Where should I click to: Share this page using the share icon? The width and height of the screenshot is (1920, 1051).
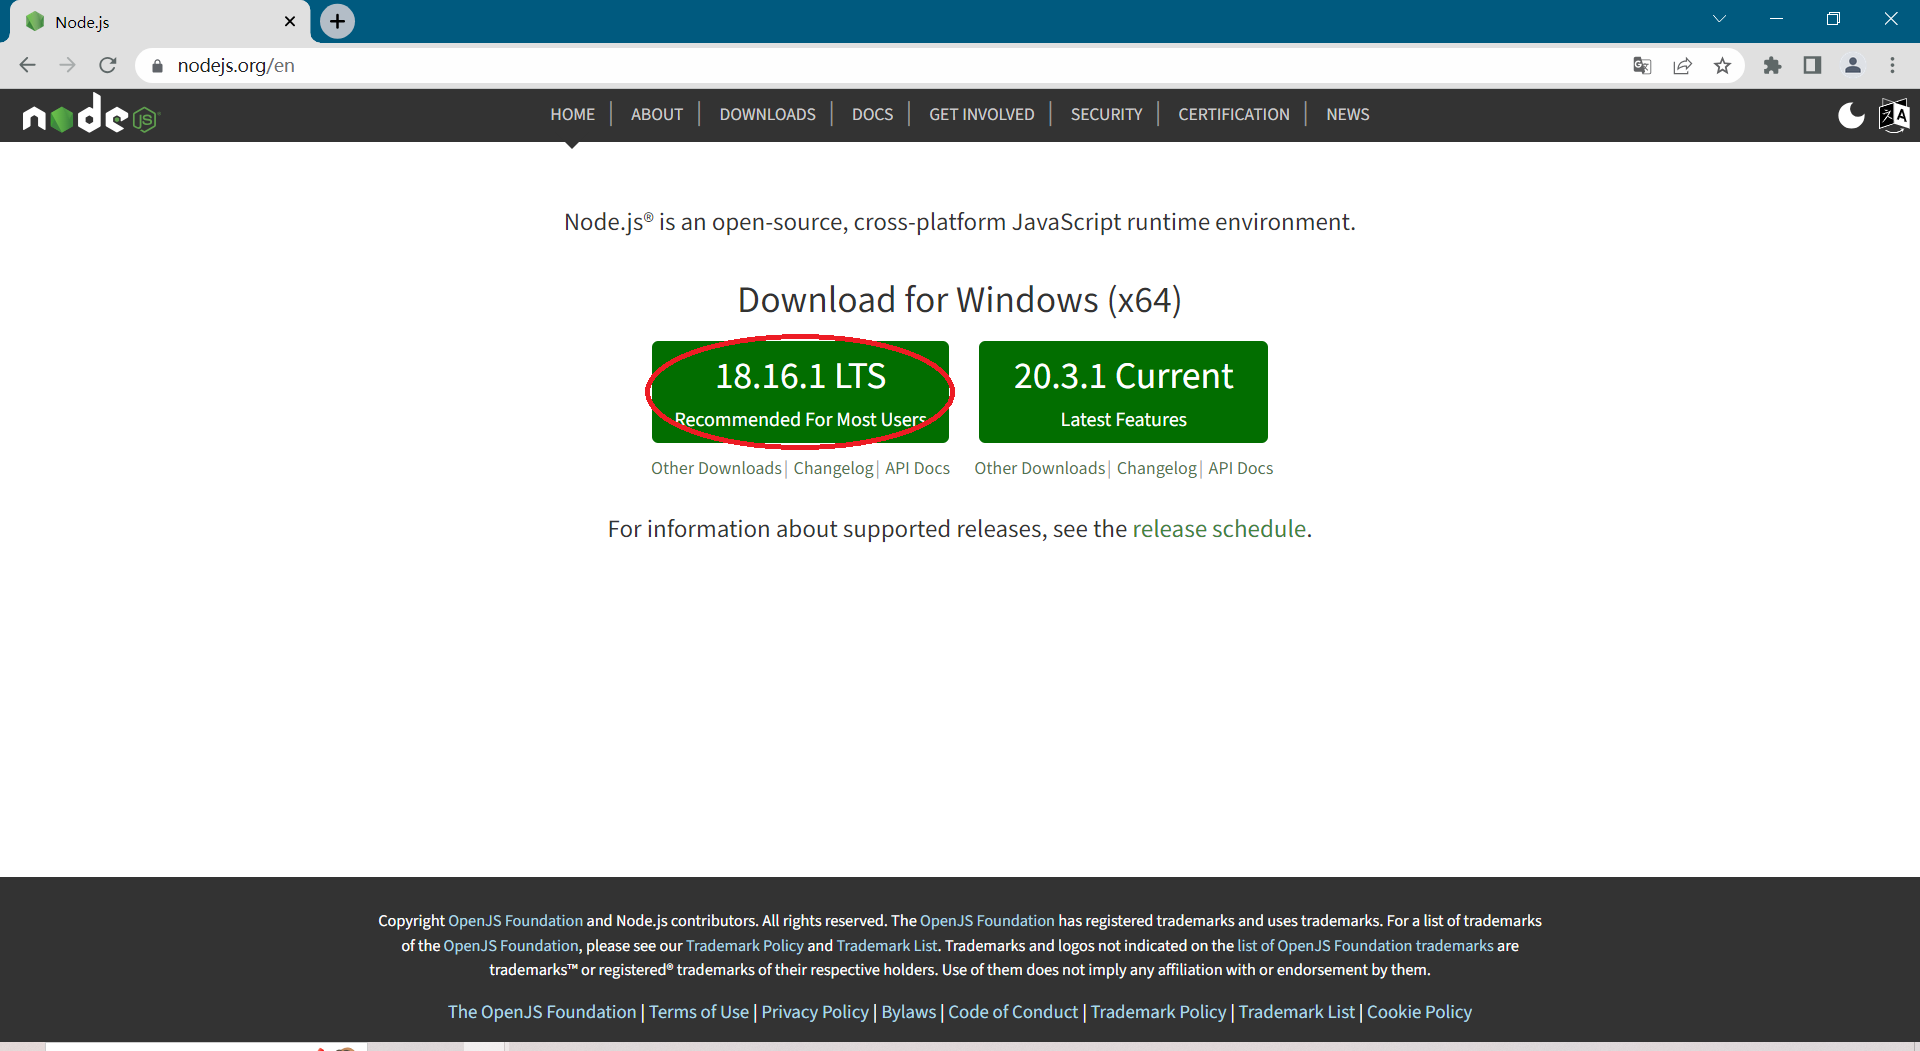[1682, 66]
